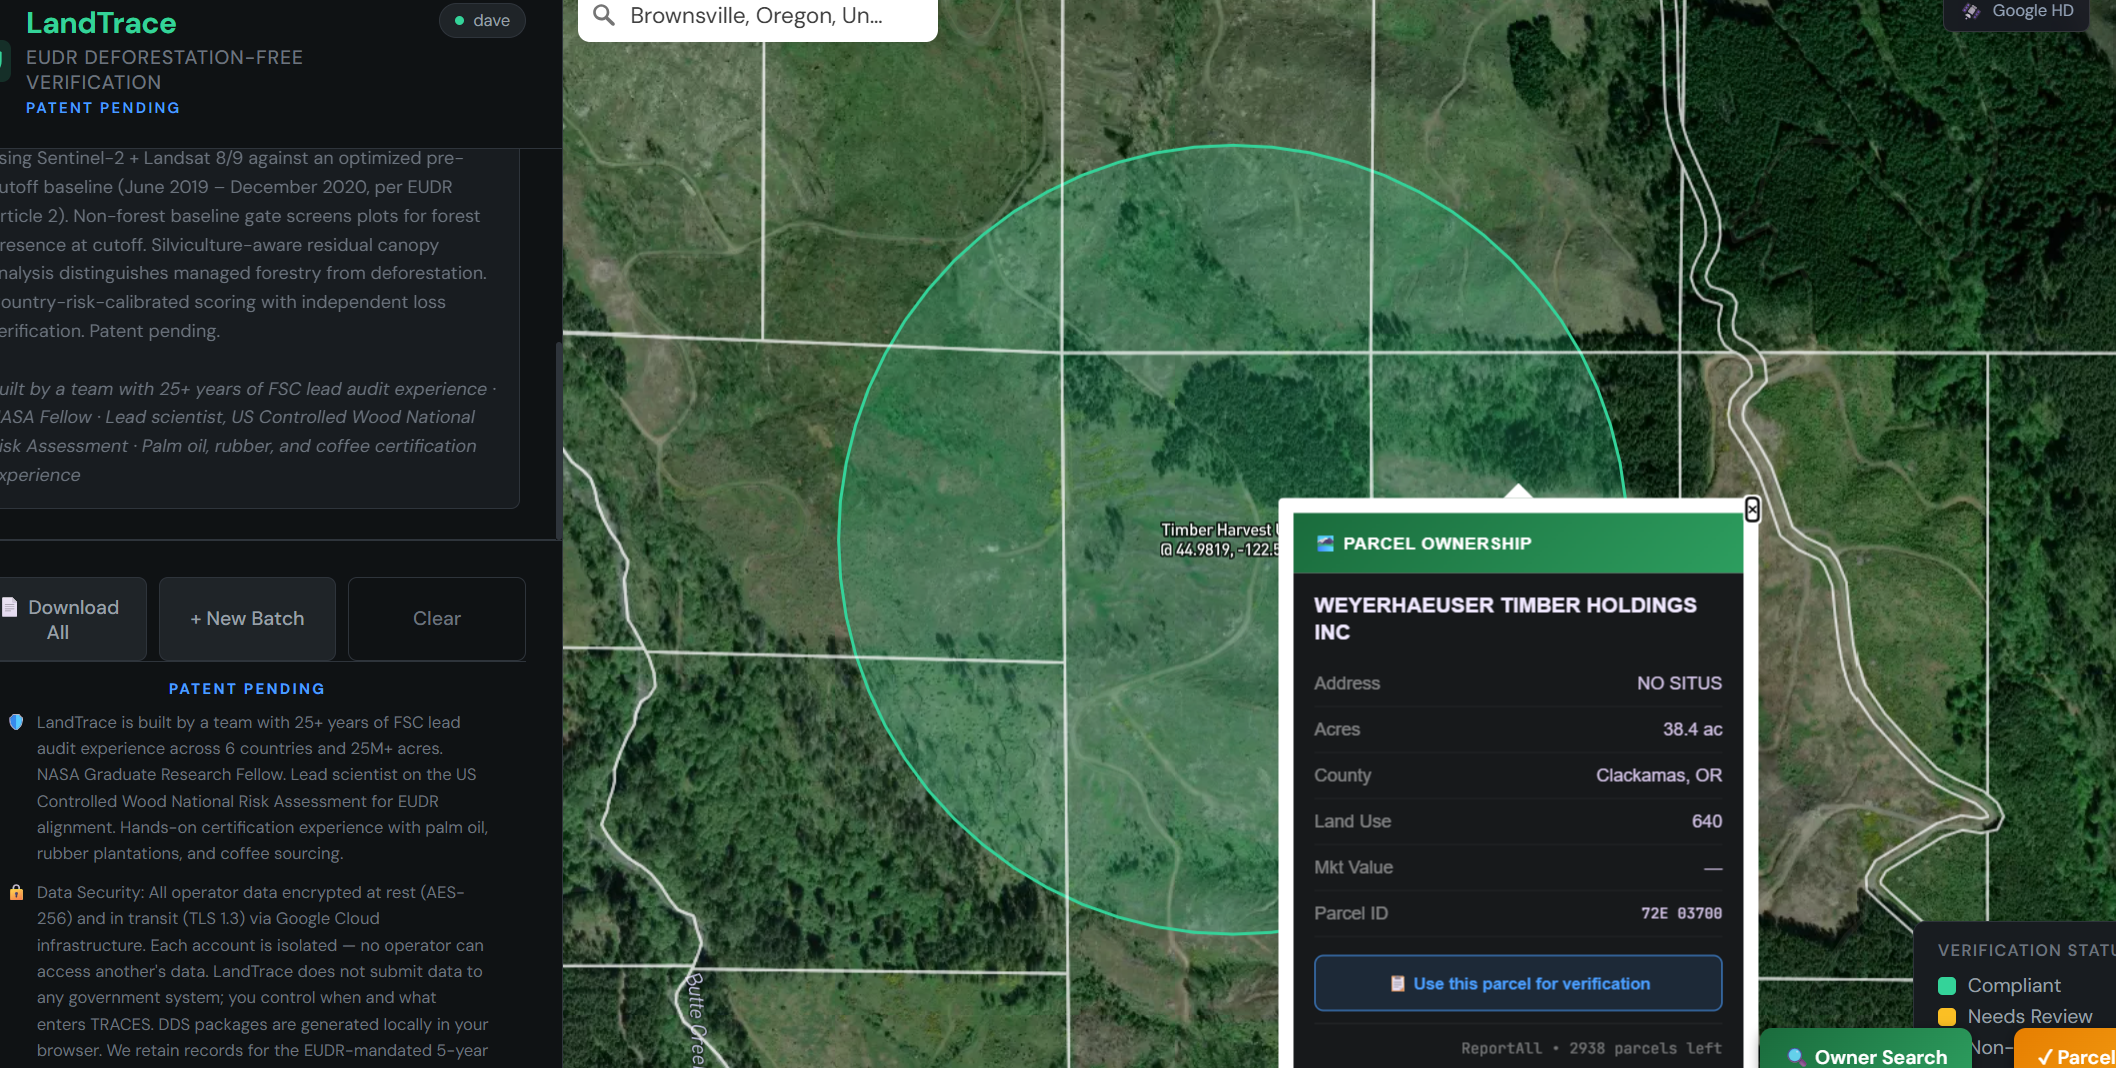Close the Parcel Ownership popup

1752,510
